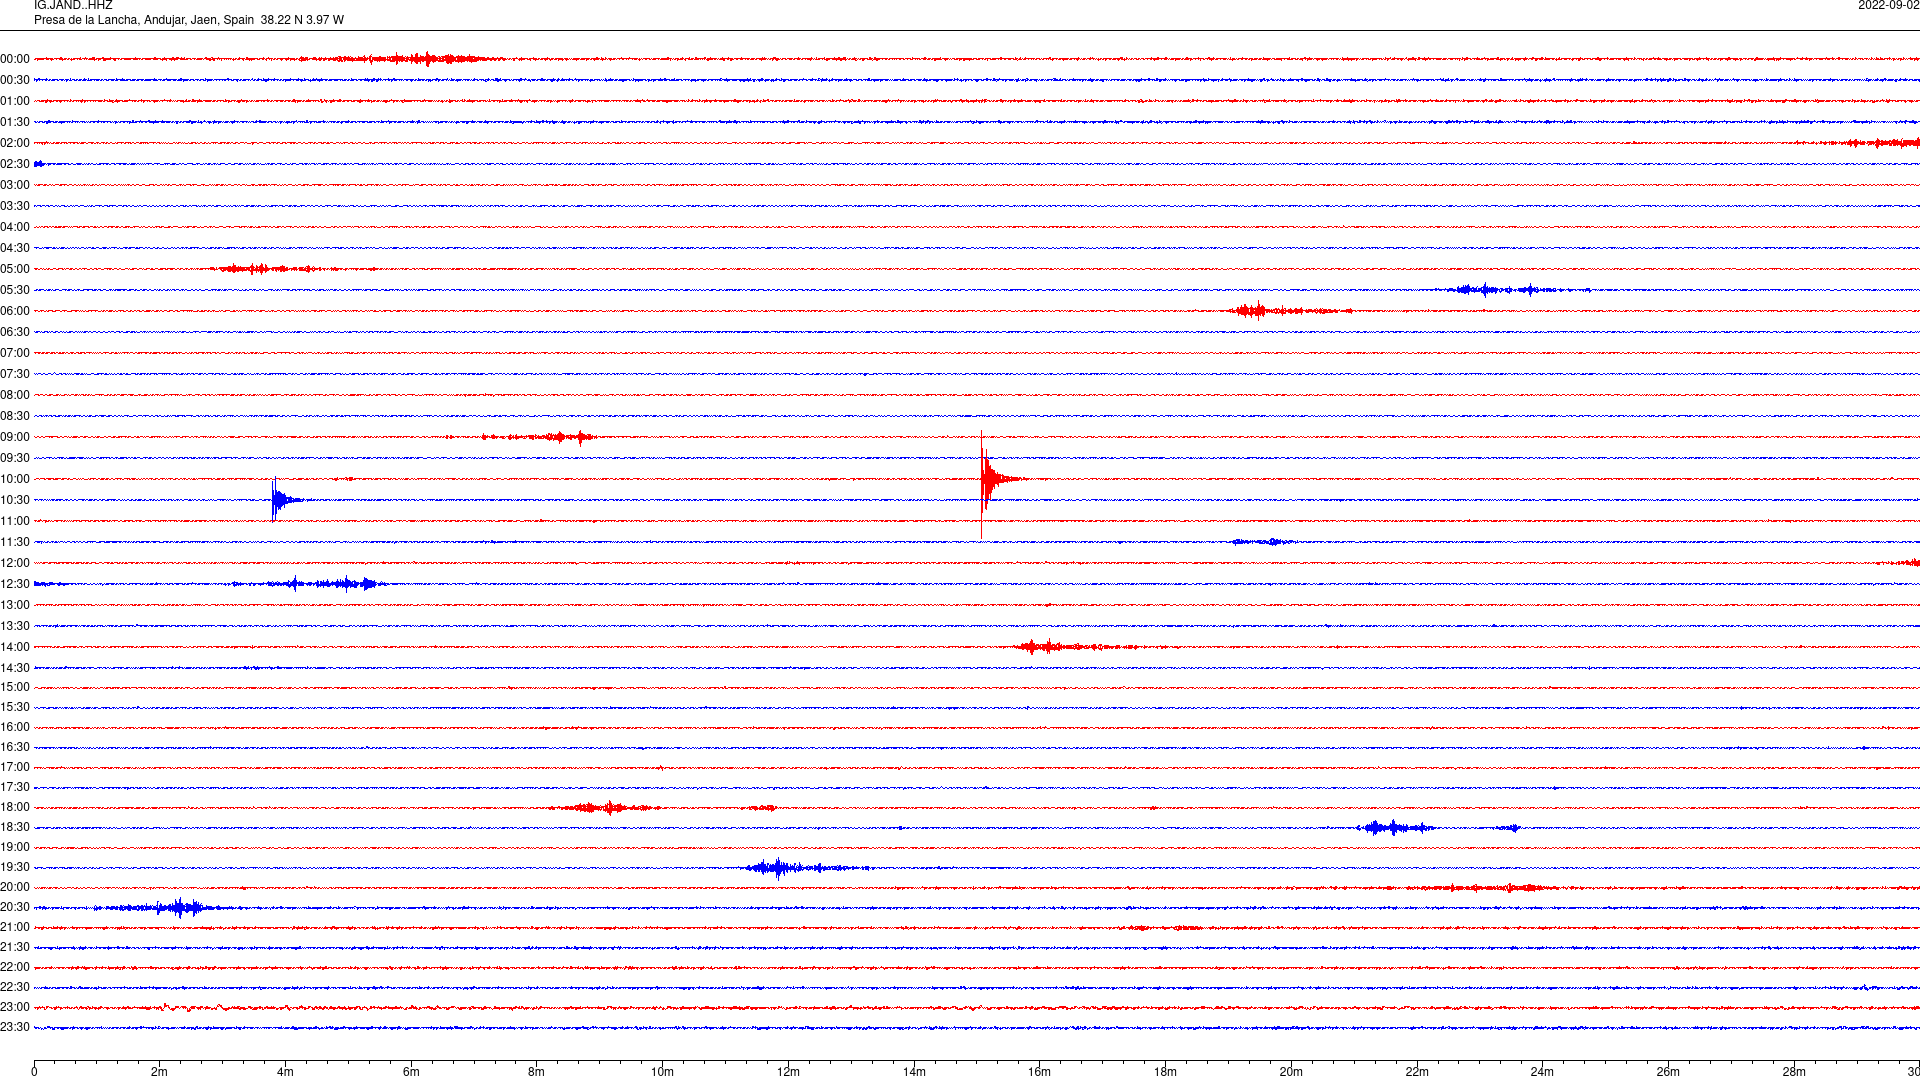
Task: Click the 10m tick label on time axis
Action: click(x=662, y=1072)
